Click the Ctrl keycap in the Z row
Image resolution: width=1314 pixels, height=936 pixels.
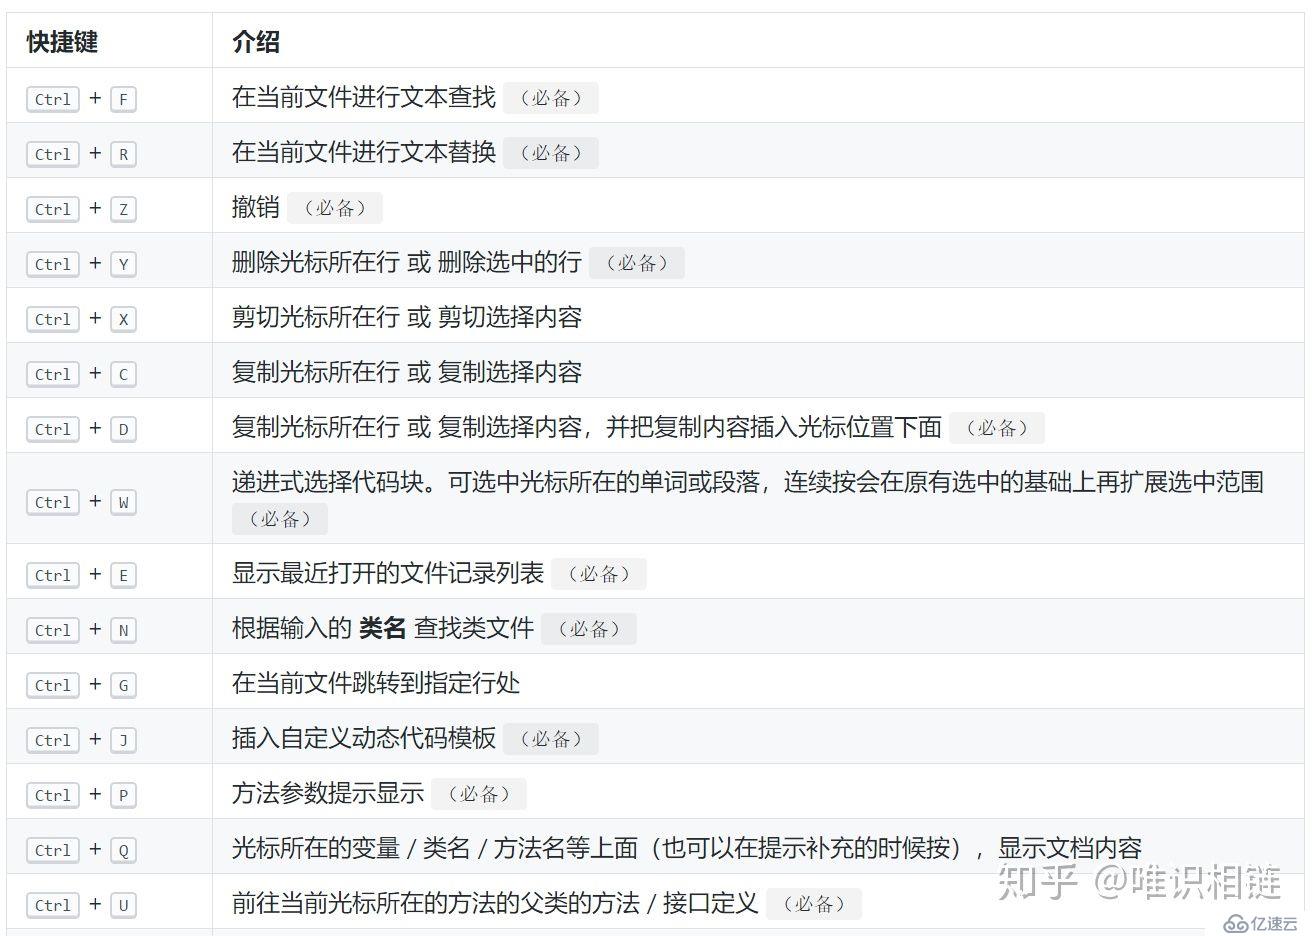click(x=53, y=209)
